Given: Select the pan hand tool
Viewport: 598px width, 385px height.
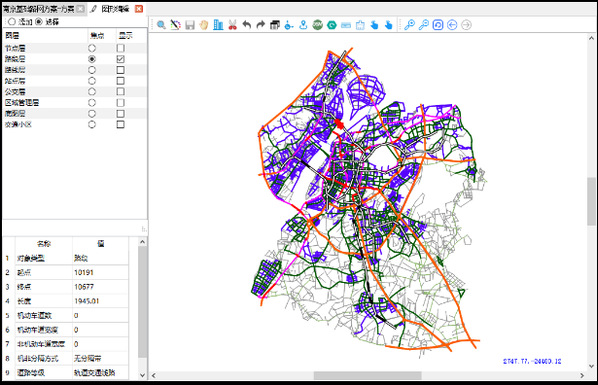Looking at the screenshot, I should (x=204, y=25).
